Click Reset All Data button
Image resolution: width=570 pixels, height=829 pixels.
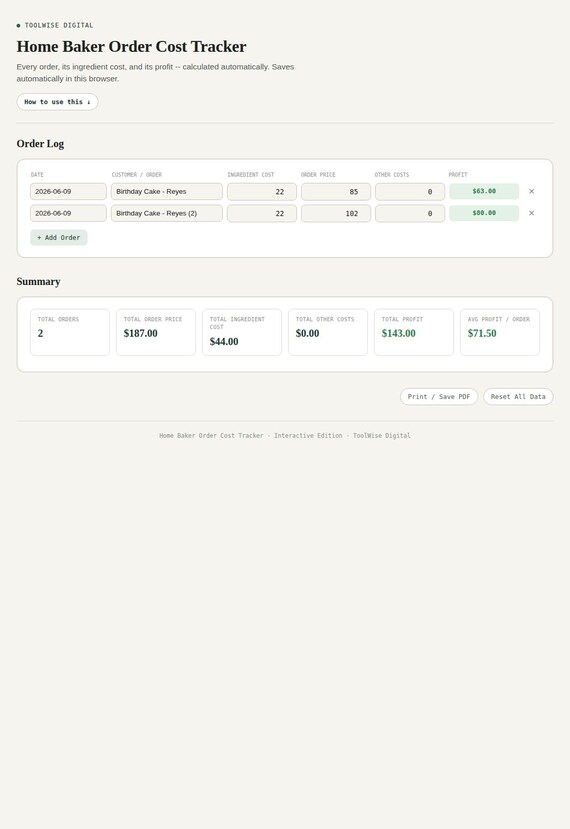click(518, 397)
